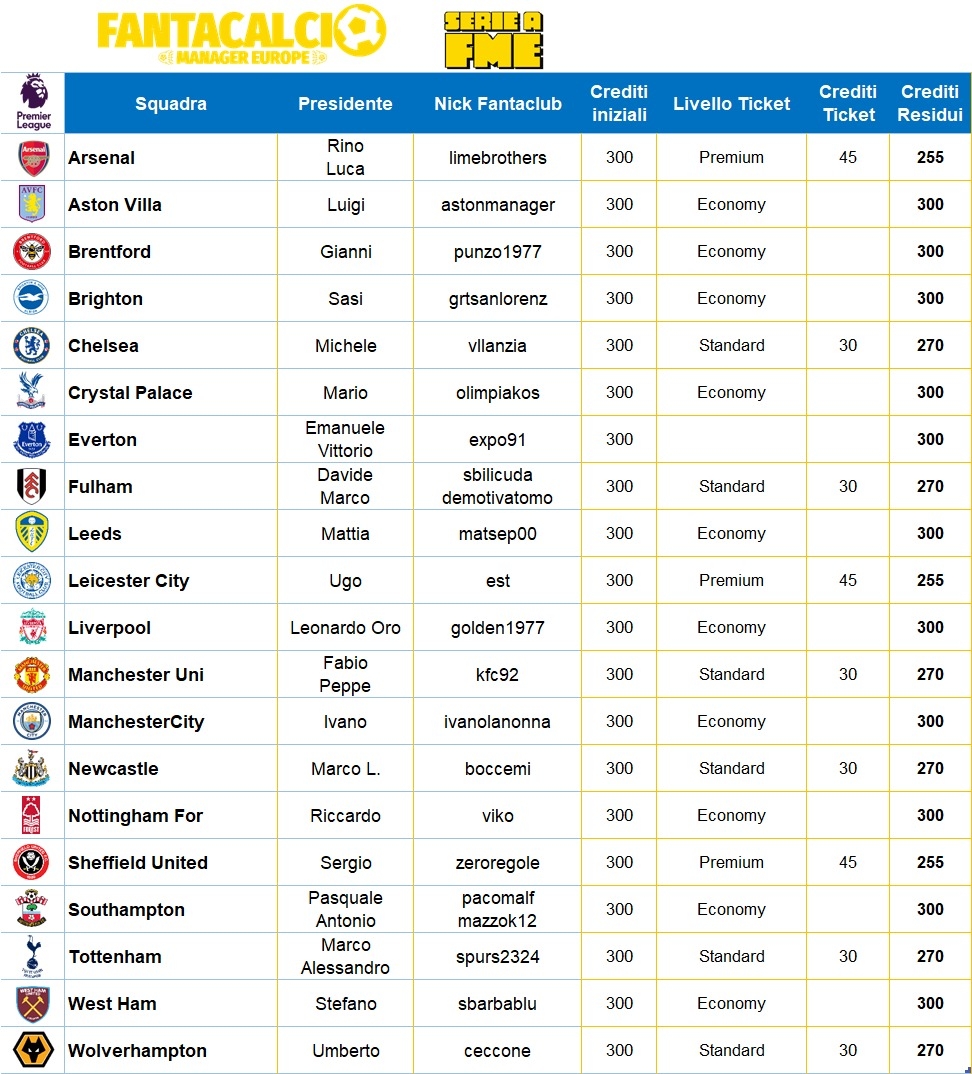Select the Newcastle crest icon
The height and width of the screenshot is (1074, 972).
pos(32,769)
